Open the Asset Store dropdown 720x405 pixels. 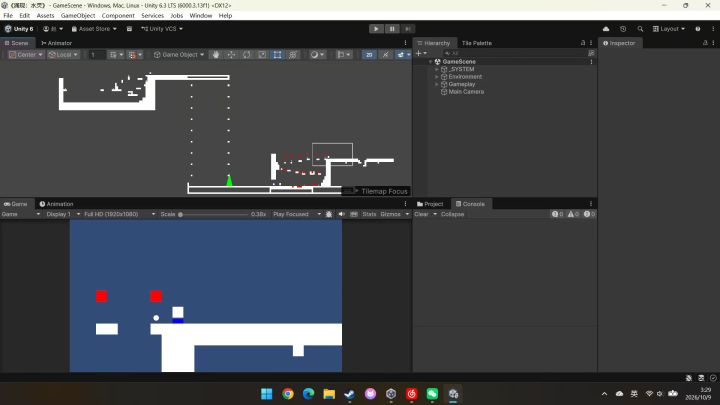94,29
